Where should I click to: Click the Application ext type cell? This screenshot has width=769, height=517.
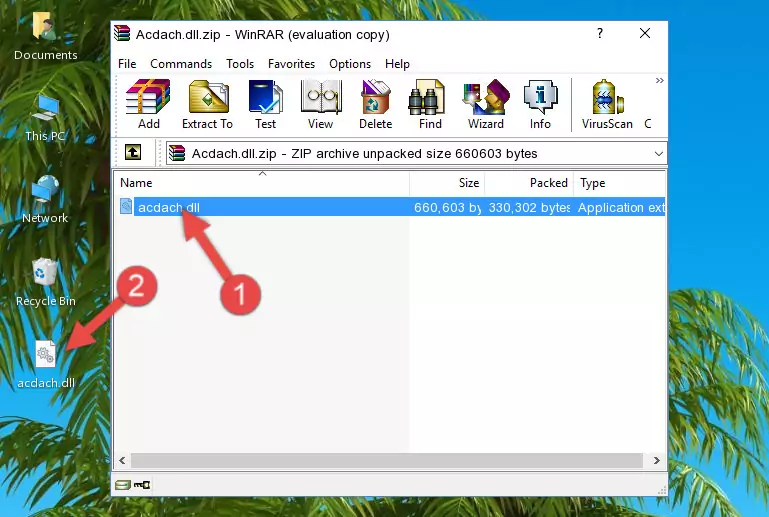[x=621, y=207]
